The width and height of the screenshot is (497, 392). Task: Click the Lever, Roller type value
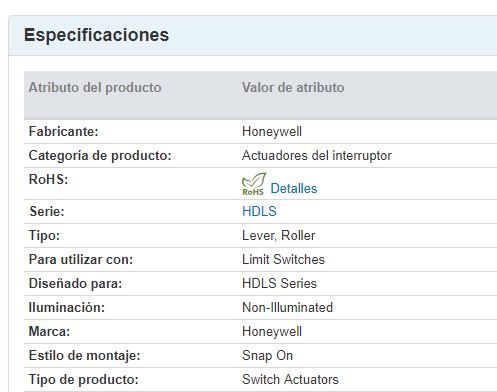click(x=278, y=235)
